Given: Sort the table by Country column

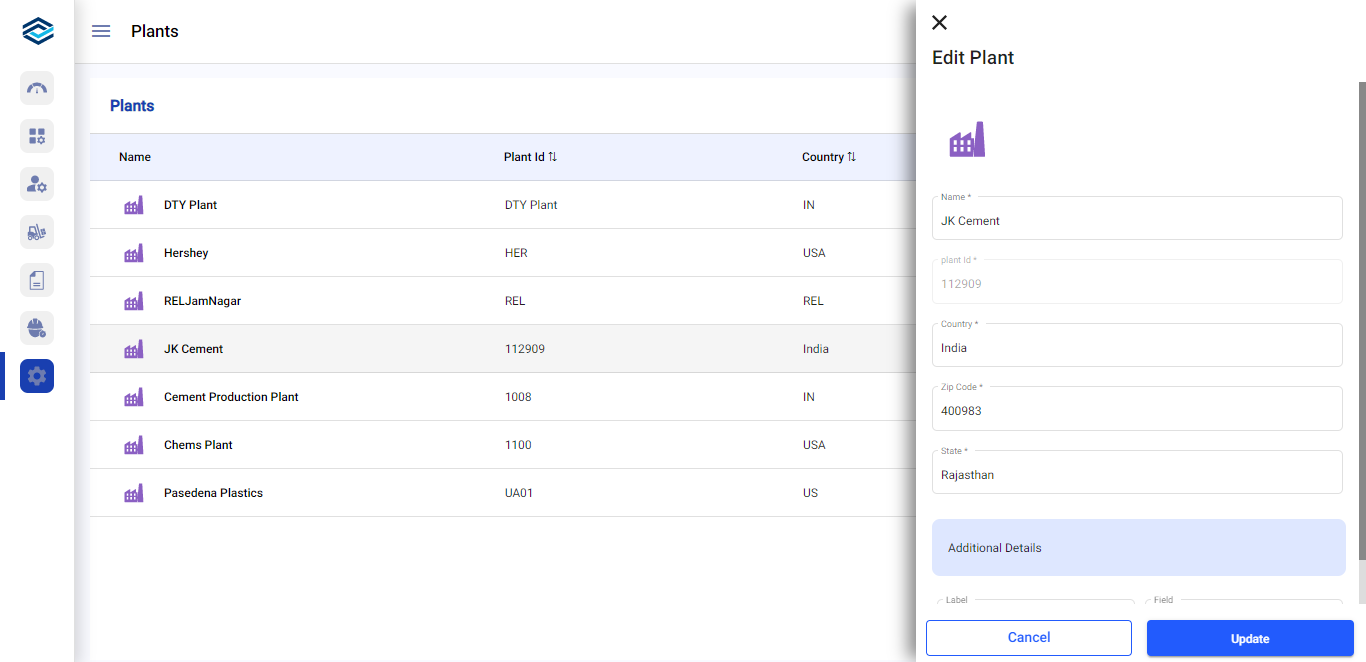Looking at the screenshot, I should (x=851, y=157).
